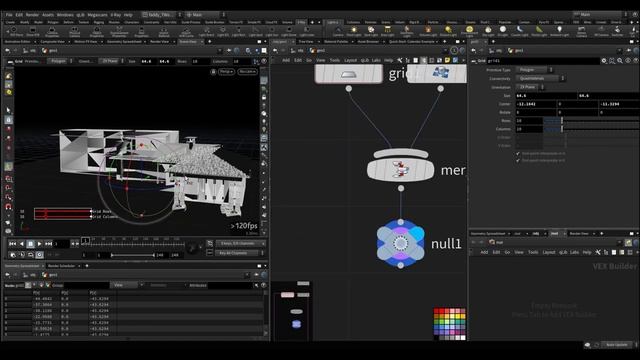This screenshot has width=640, height=360.
Task: Toggle real-time playback button
Action: tap(40, 255)
